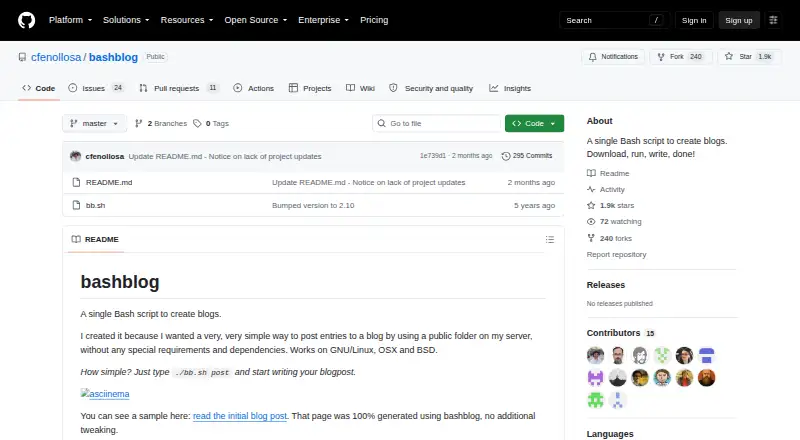
Task: Open commit hash 1e739d1
Action: (432, 156)
